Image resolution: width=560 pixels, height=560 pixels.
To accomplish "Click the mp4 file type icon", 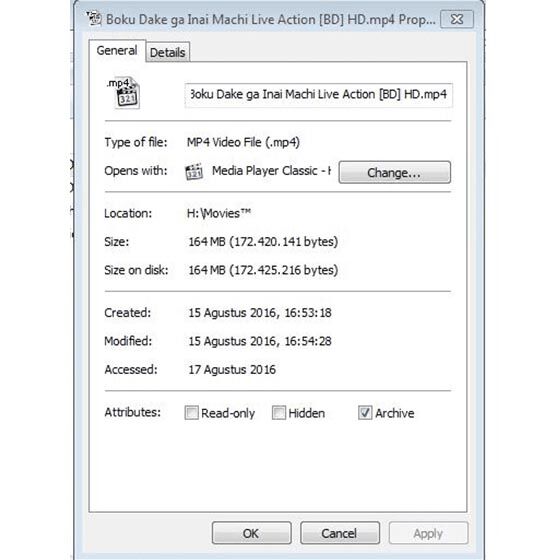I will pos(124,93).
